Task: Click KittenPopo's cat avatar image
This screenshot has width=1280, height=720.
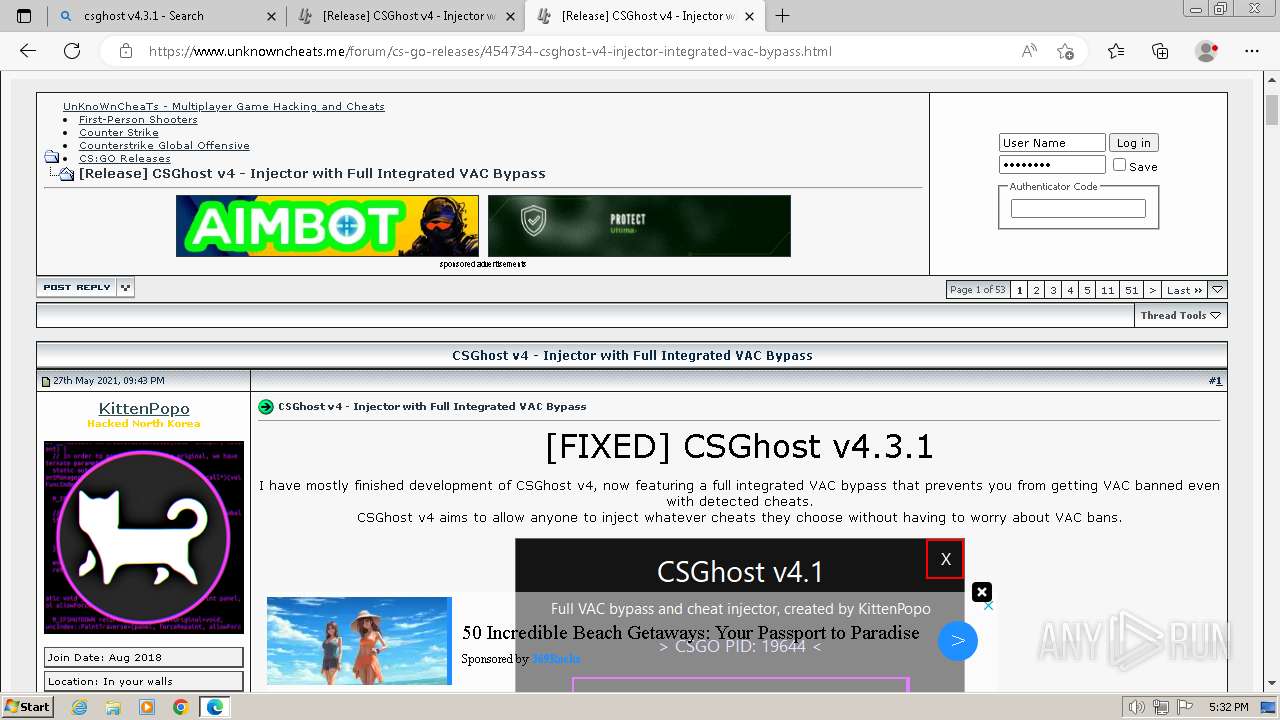Action: 144,537
